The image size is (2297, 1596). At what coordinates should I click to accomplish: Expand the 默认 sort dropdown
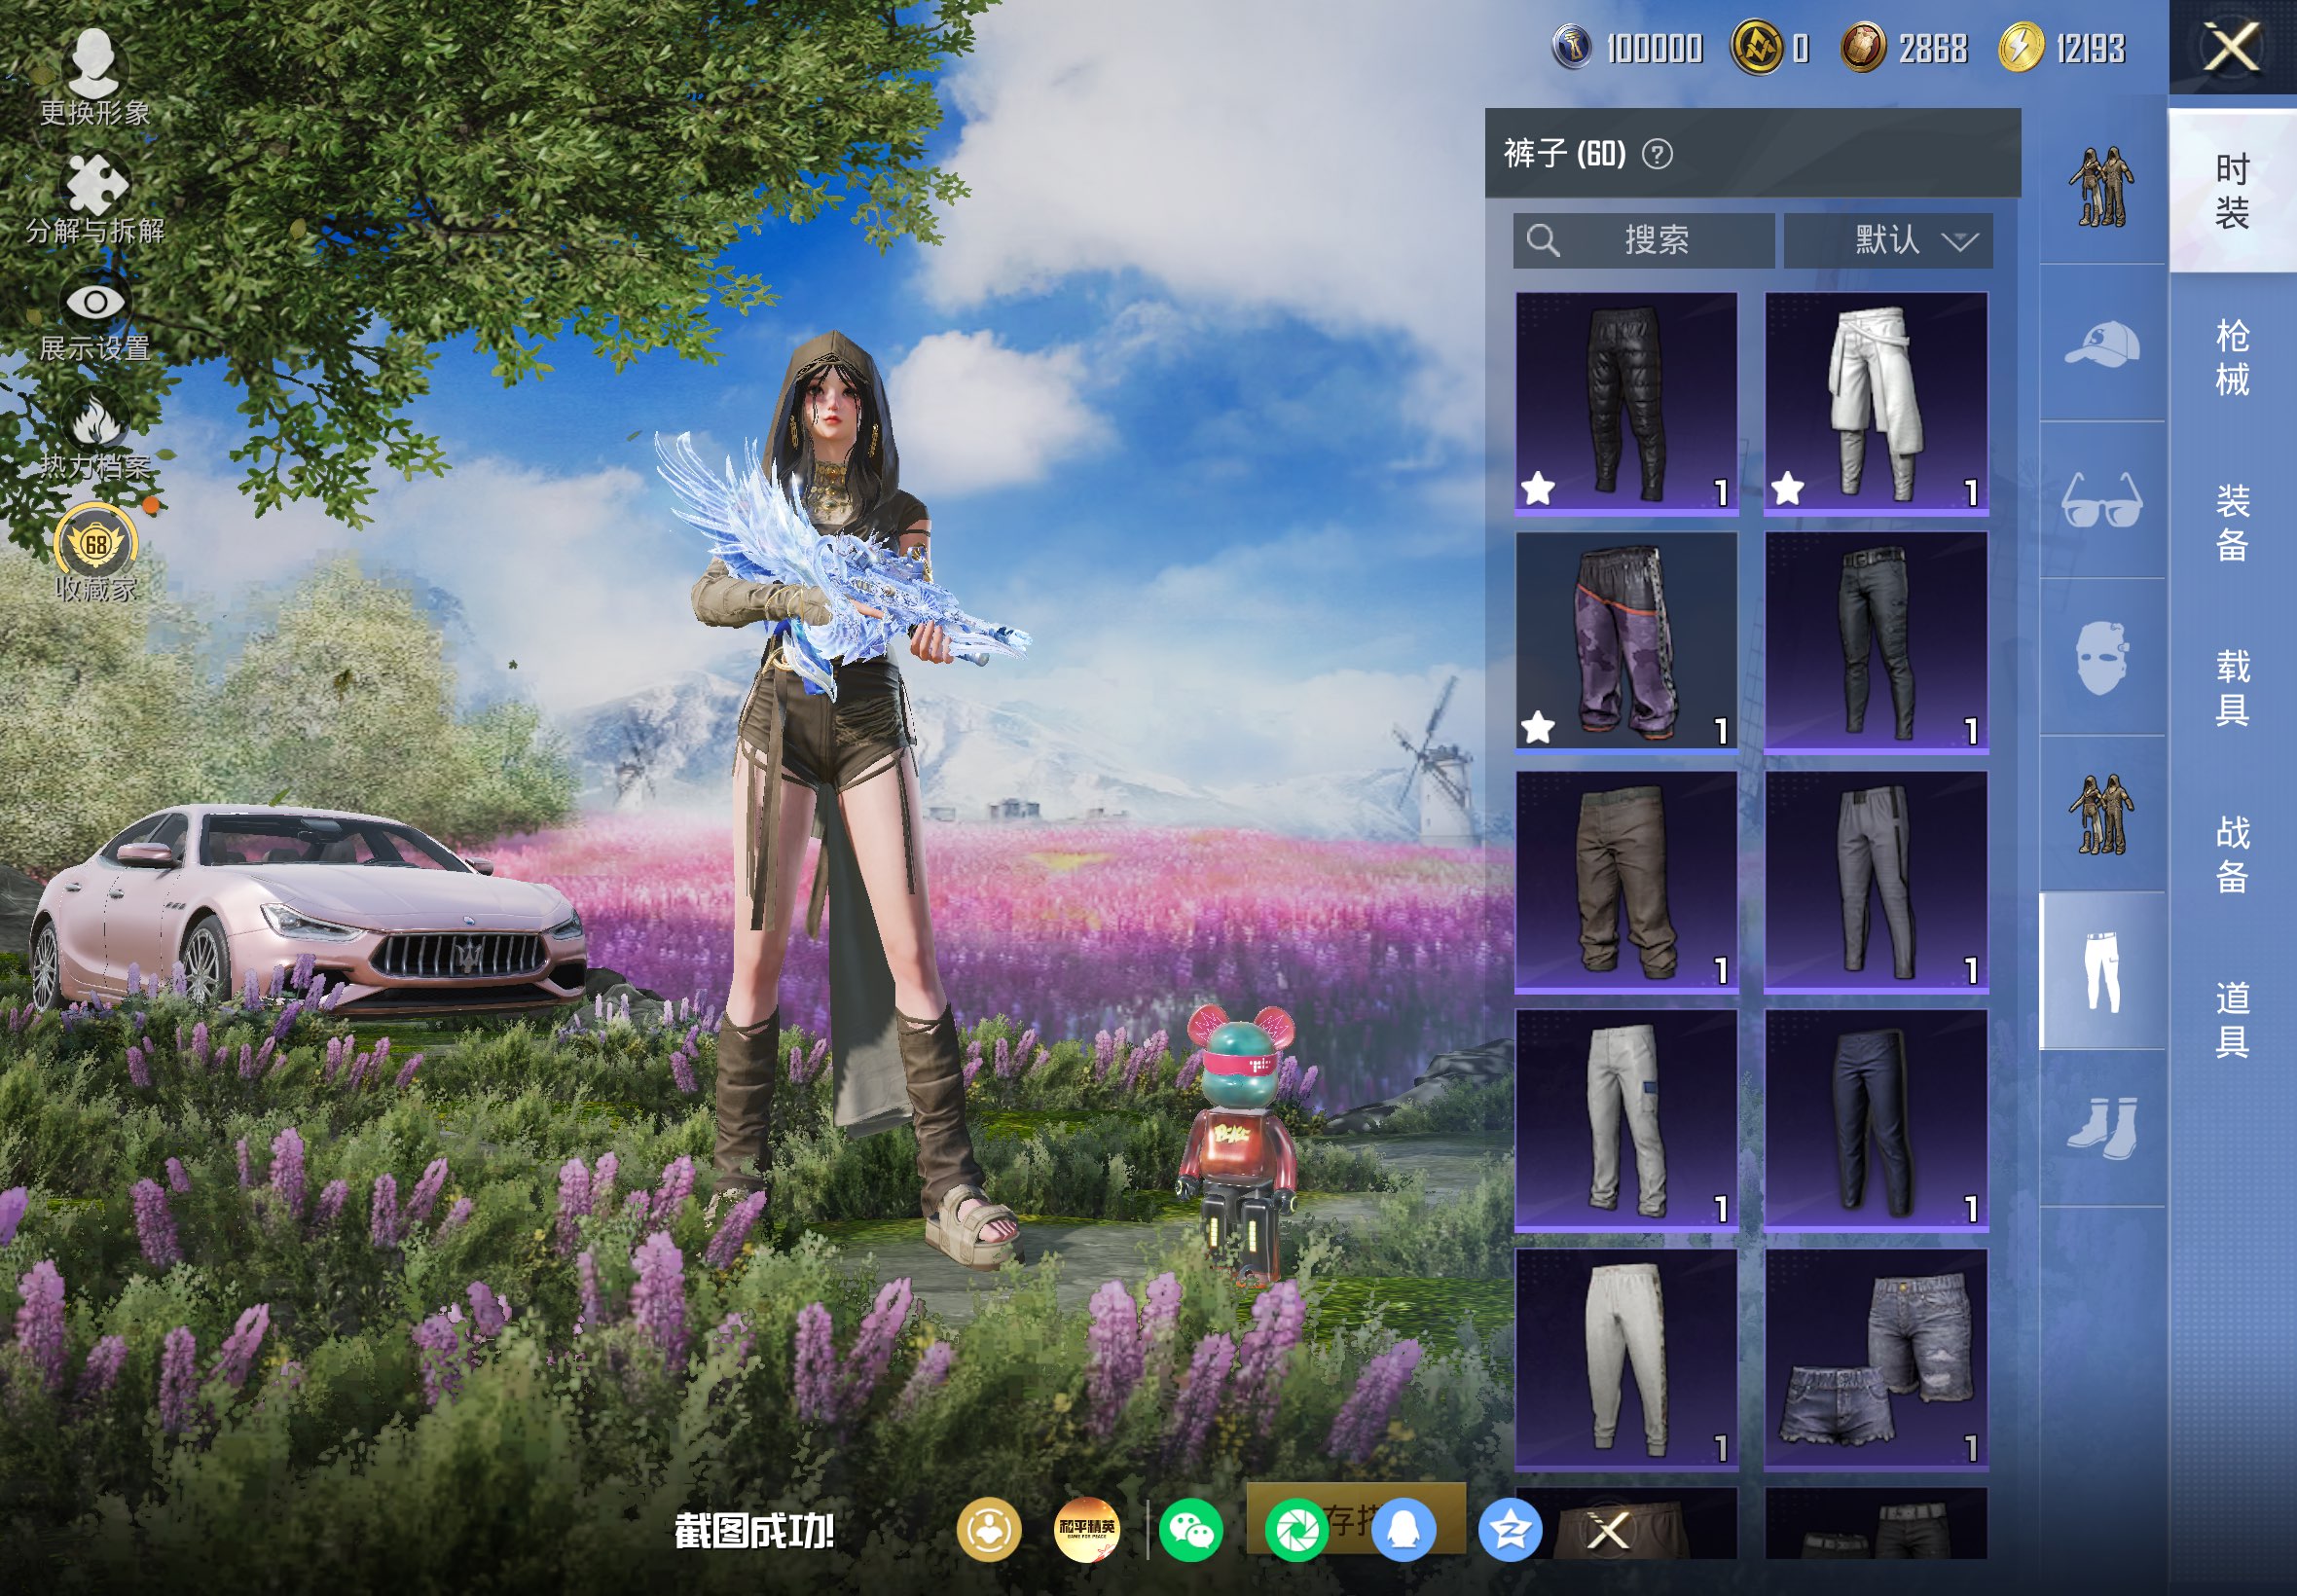pos(1888,240)
